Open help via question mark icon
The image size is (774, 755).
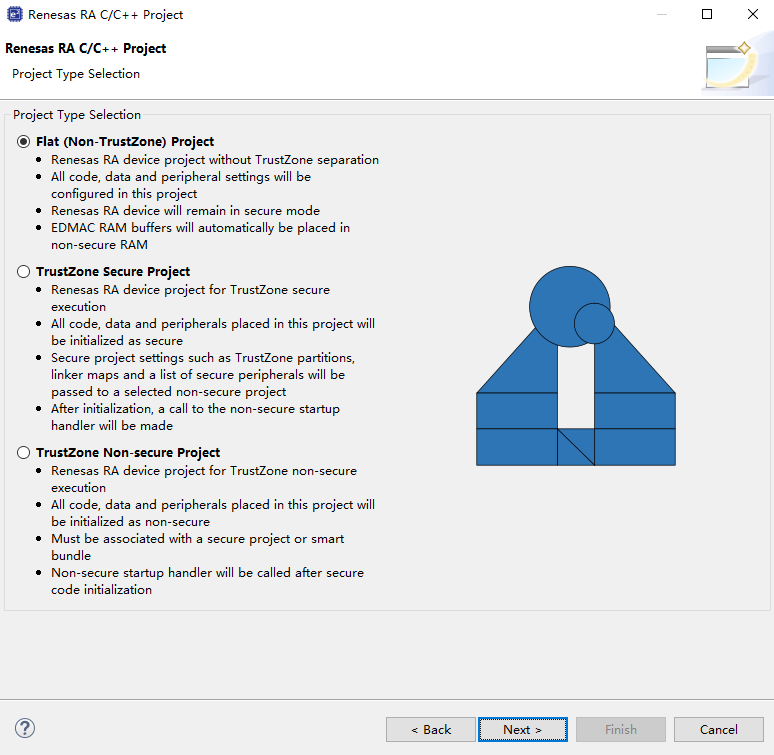[x=25, y=728]
